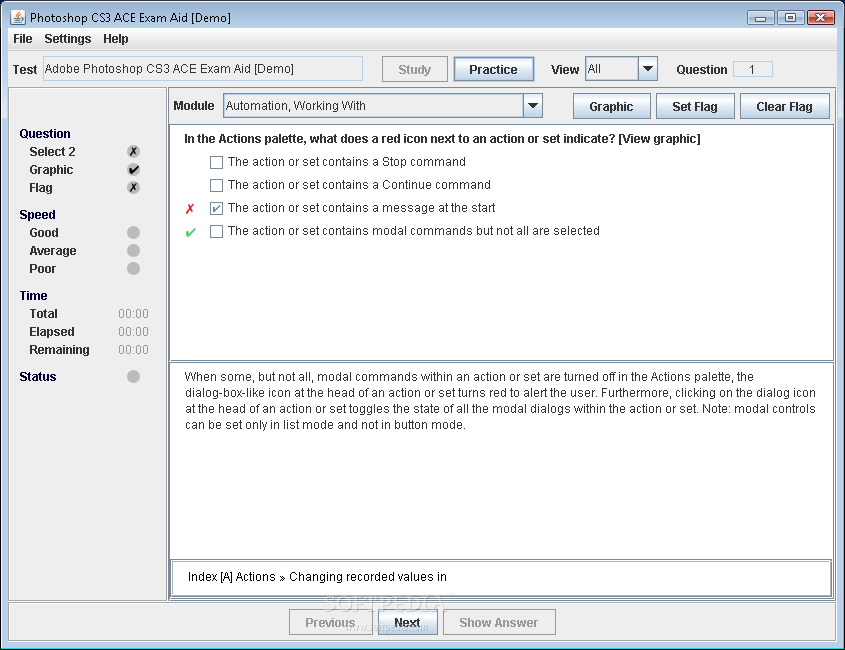Check 'contains a Continue command' answer
The width and height of the screenshot is (845, 650).
216,185
